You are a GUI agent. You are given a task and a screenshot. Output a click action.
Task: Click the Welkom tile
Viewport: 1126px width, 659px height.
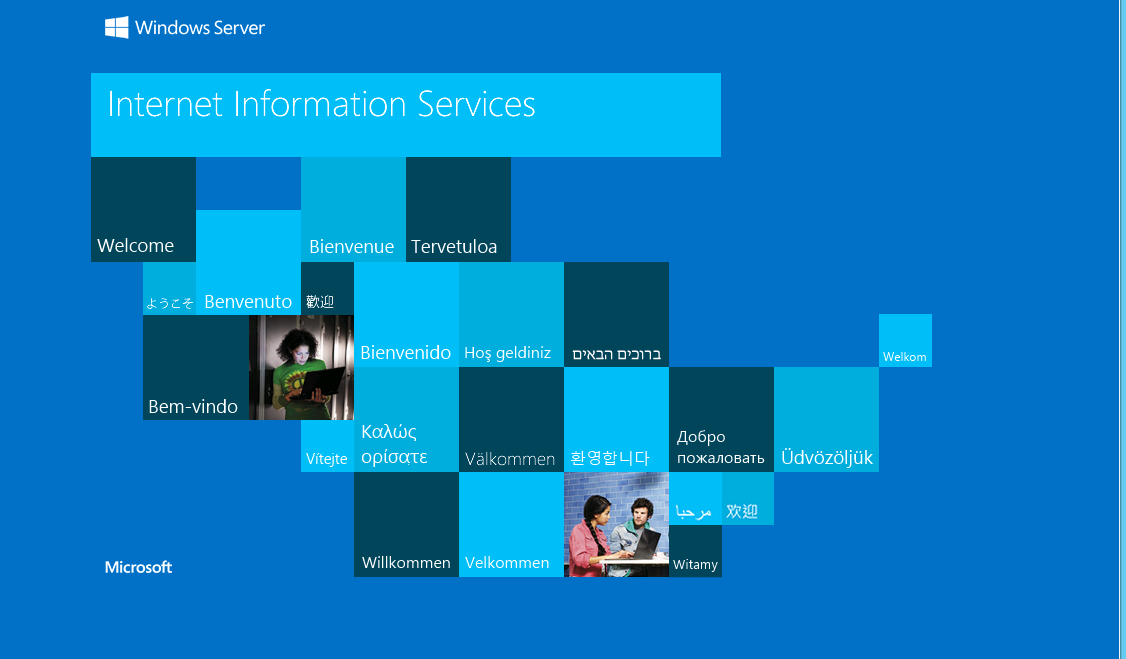[906, 340]
